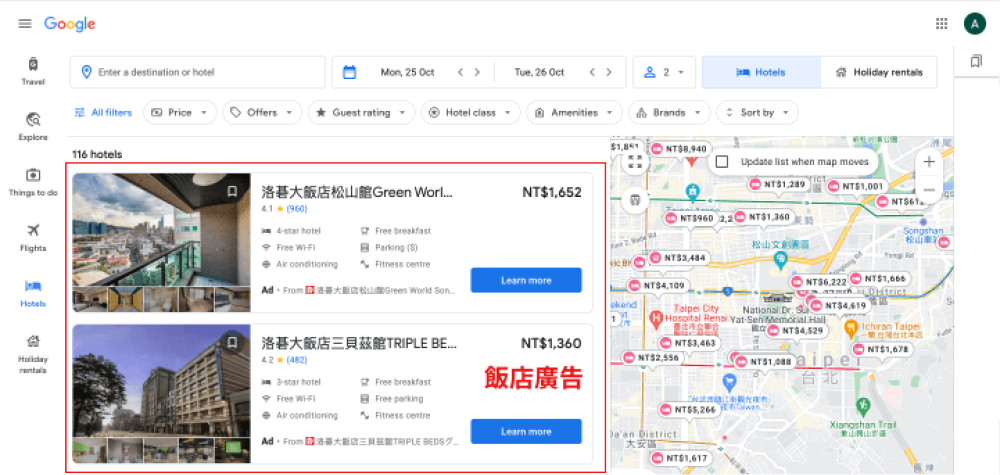
Task: Save Green World hotel with bookmark
Action: [232, 191]
